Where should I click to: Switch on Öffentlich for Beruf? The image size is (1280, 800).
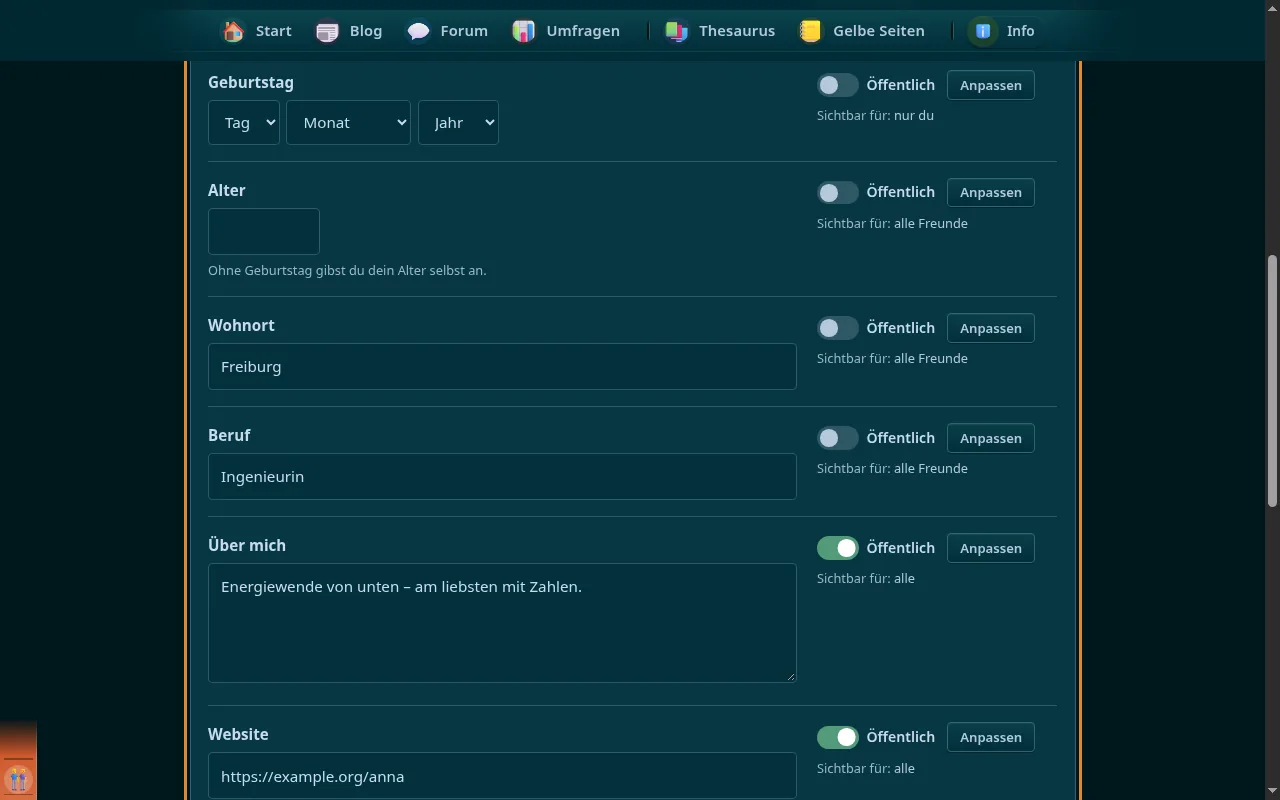(838, 438)
